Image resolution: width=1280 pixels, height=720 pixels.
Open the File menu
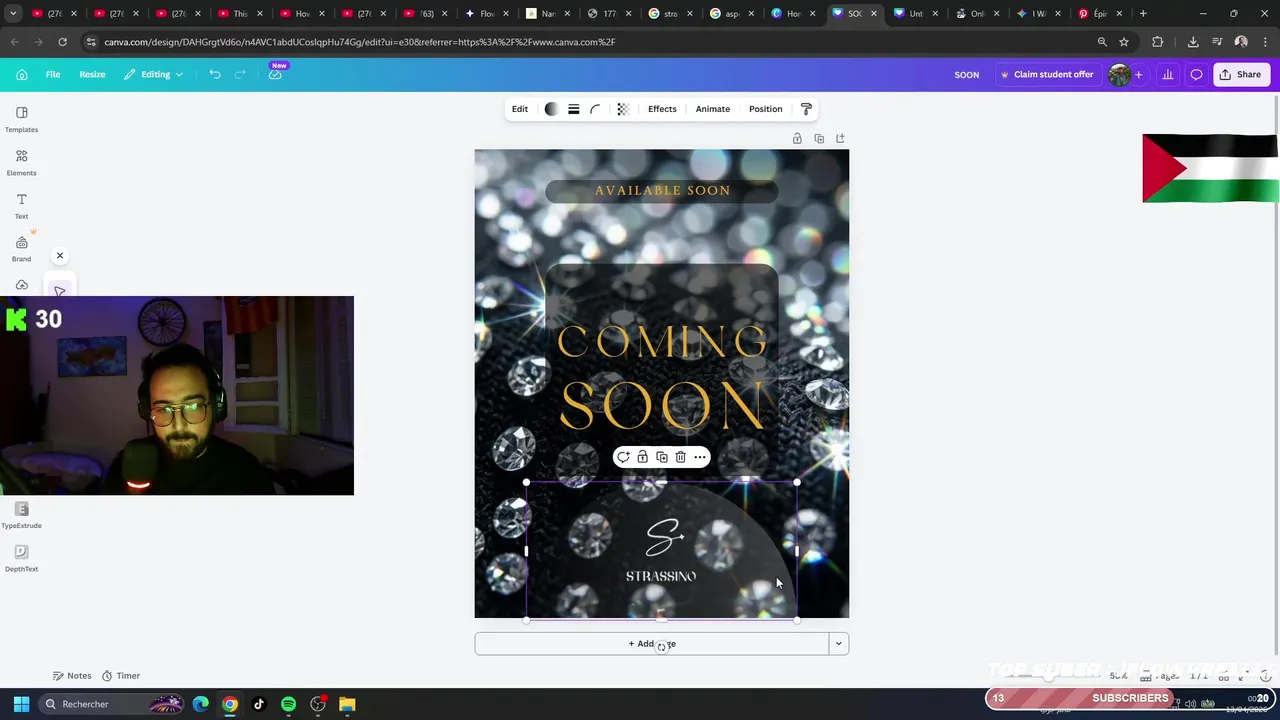[53, 74]
